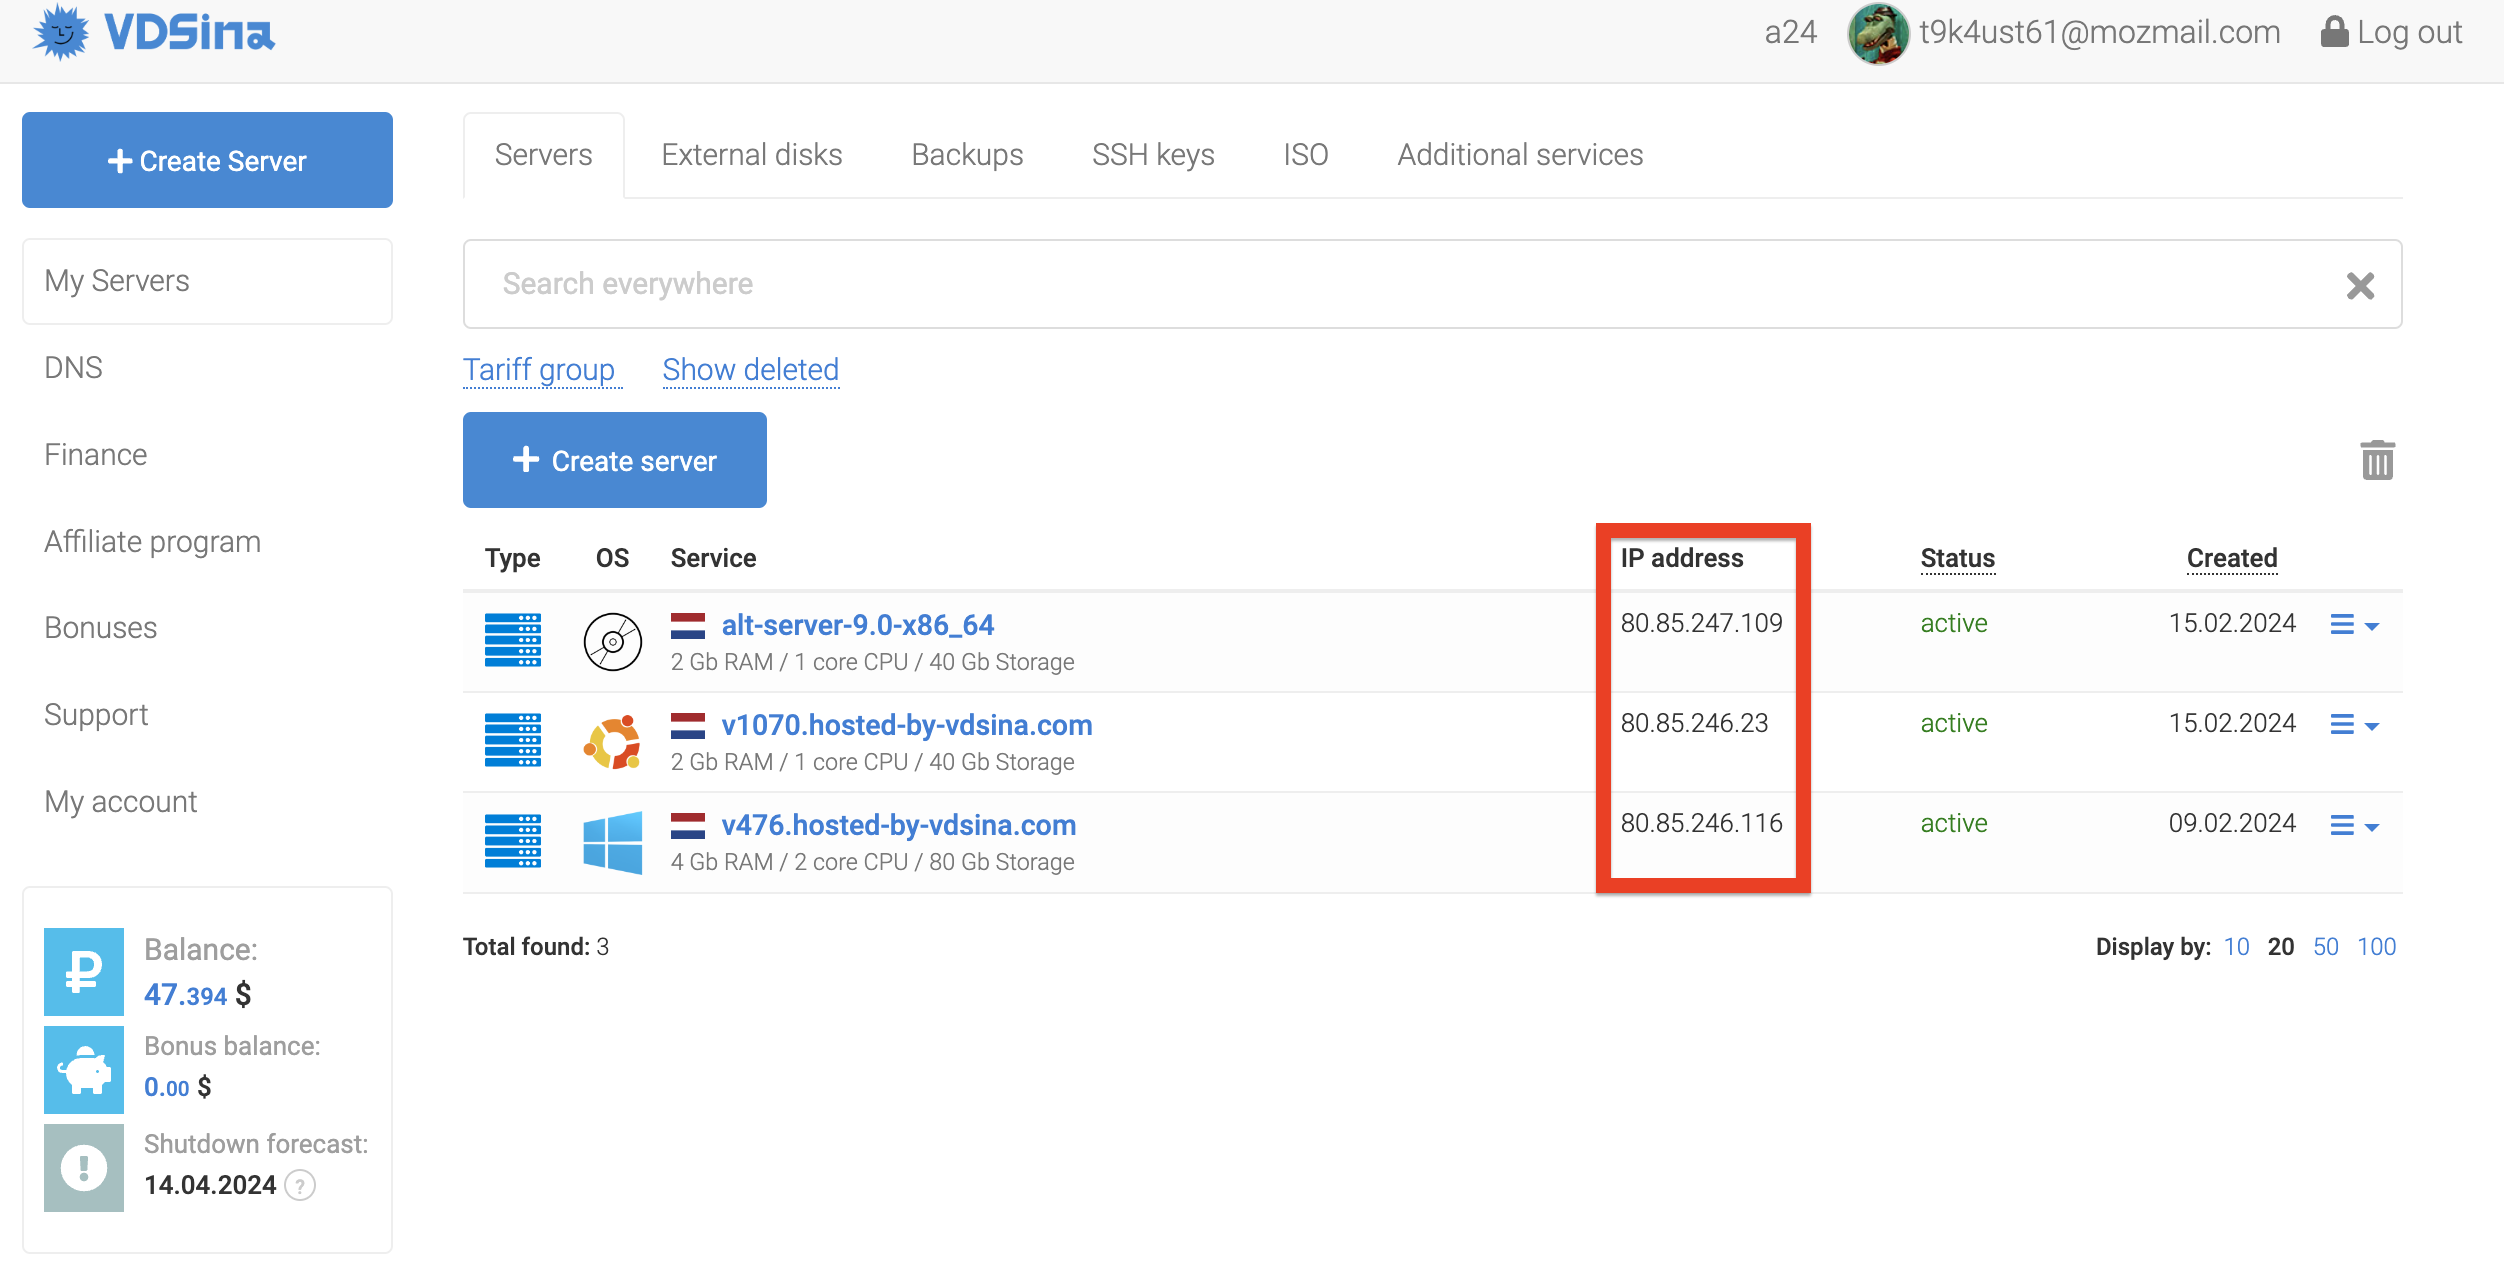This screenshot has height=1288, width=2504.
Task: Open v476.hosted-by-vdsina.com server link
Action: (x=899, y=825)
